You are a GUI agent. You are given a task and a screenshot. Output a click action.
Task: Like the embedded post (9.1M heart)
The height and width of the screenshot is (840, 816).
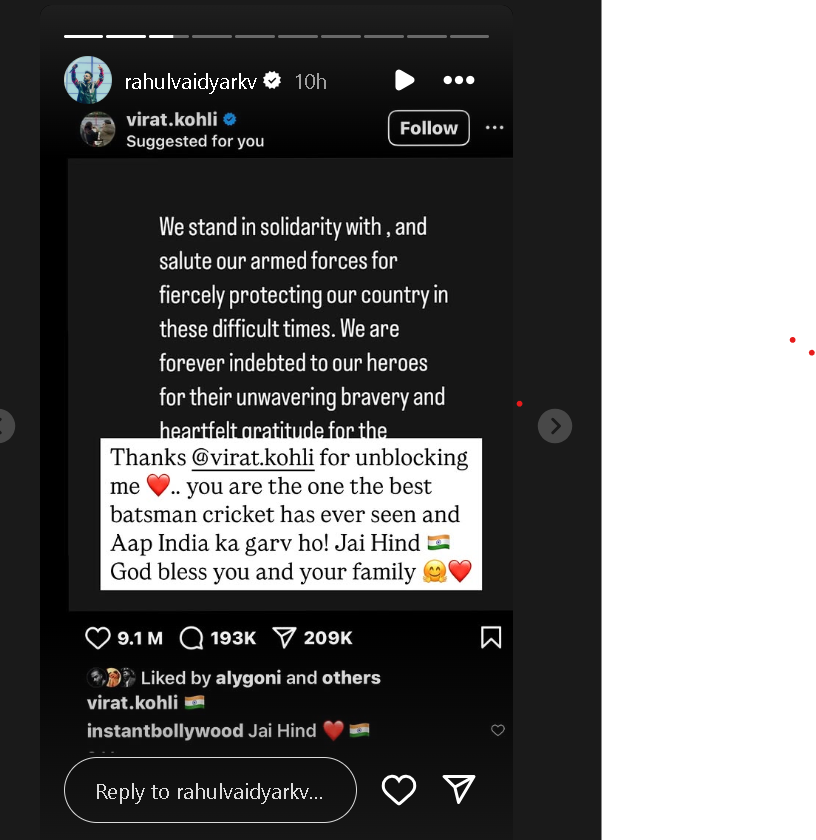98,638
